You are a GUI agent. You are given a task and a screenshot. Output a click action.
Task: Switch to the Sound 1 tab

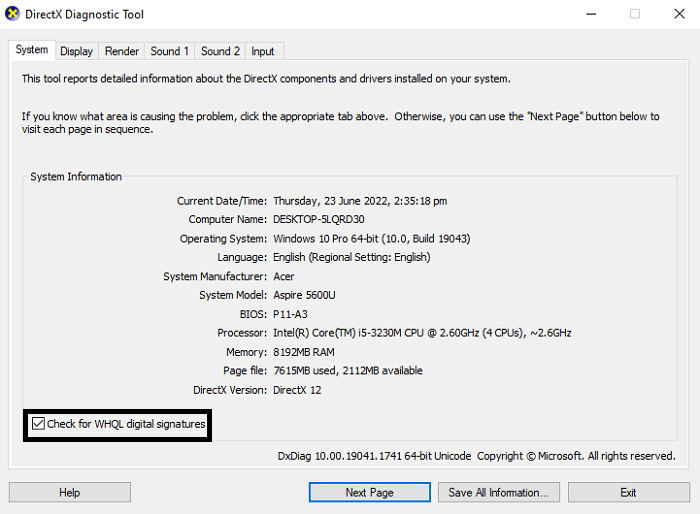point(170,51)
